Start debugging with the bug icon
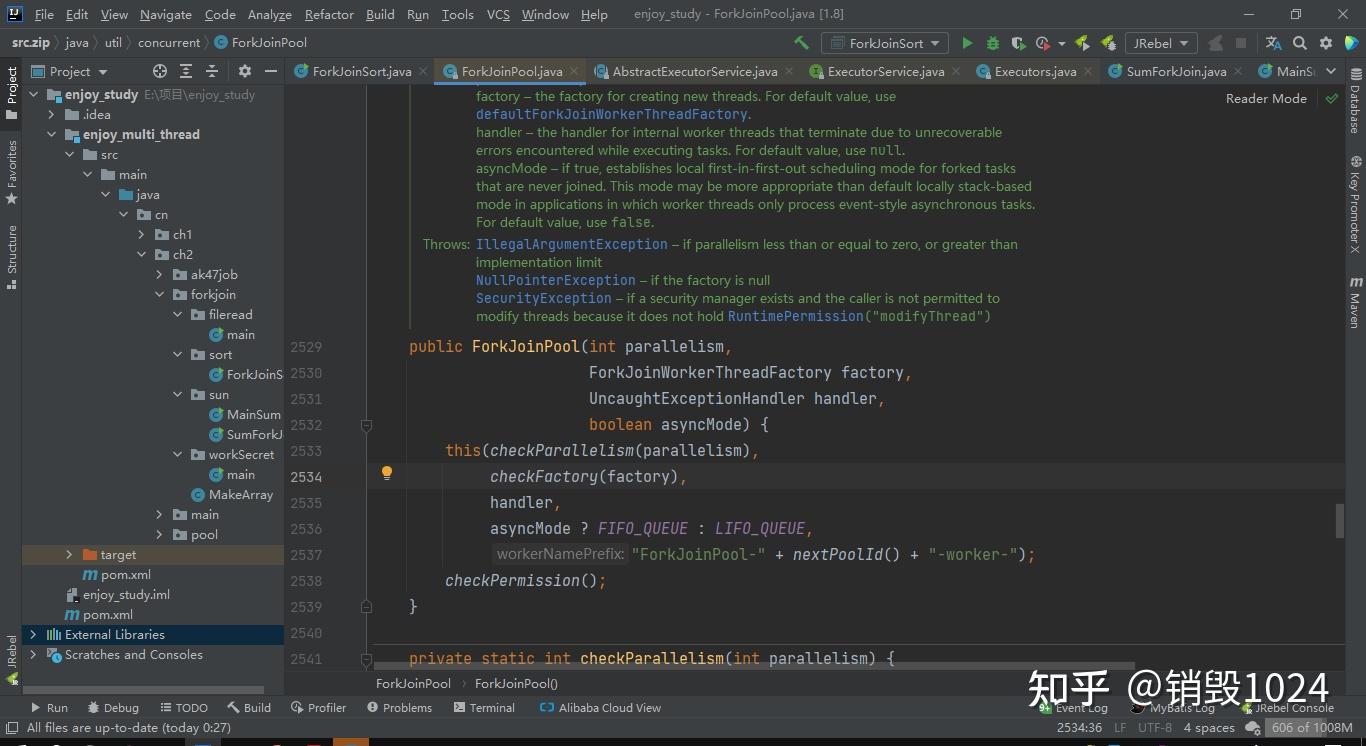This screenshot has width=1366, height=746. click(x=992, y=43)
